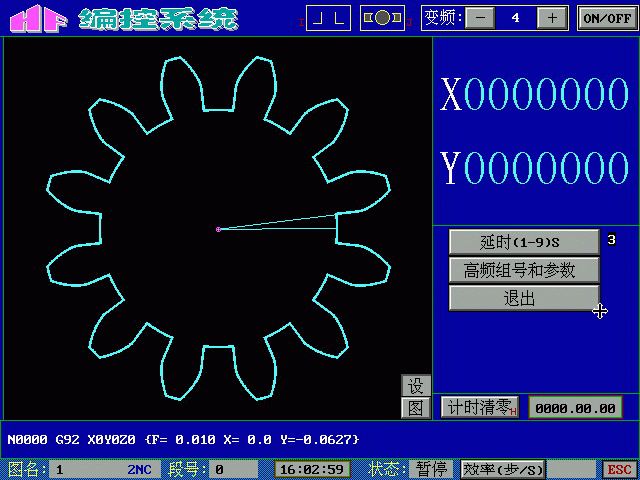The height and width of the screenshot is (480, 640).
Task: Click the 段号 segment number field
Action: coord(234,469)
